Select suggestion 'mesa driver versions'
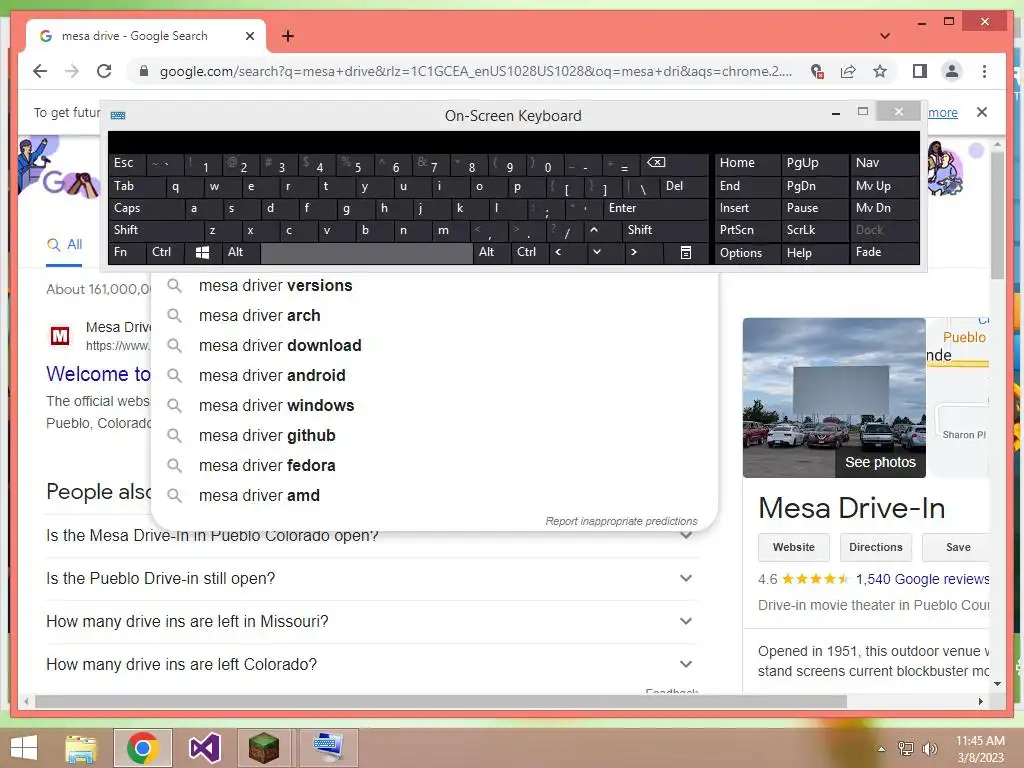The width and height of the screenshot is (1024, 768). (x=434, y=285)
